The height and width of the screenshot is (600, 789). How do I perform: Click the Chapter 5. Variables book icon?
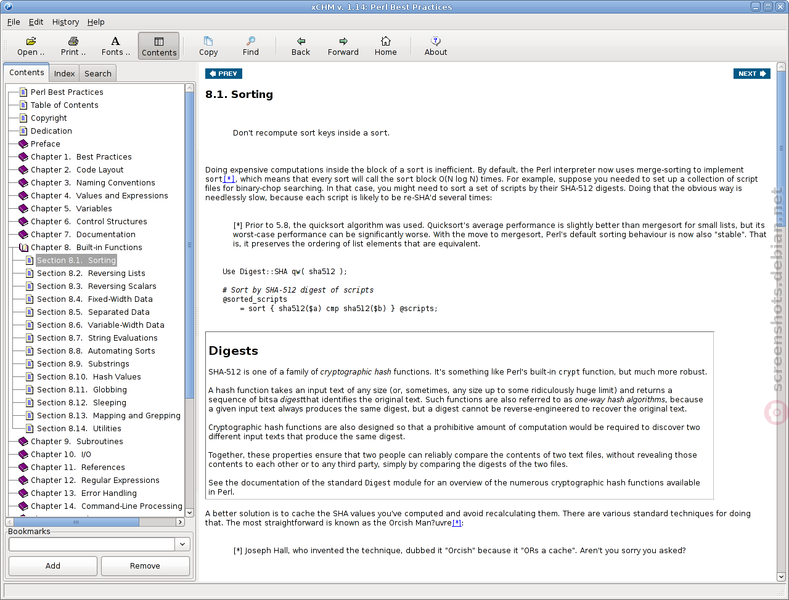(x=23, y=208)
